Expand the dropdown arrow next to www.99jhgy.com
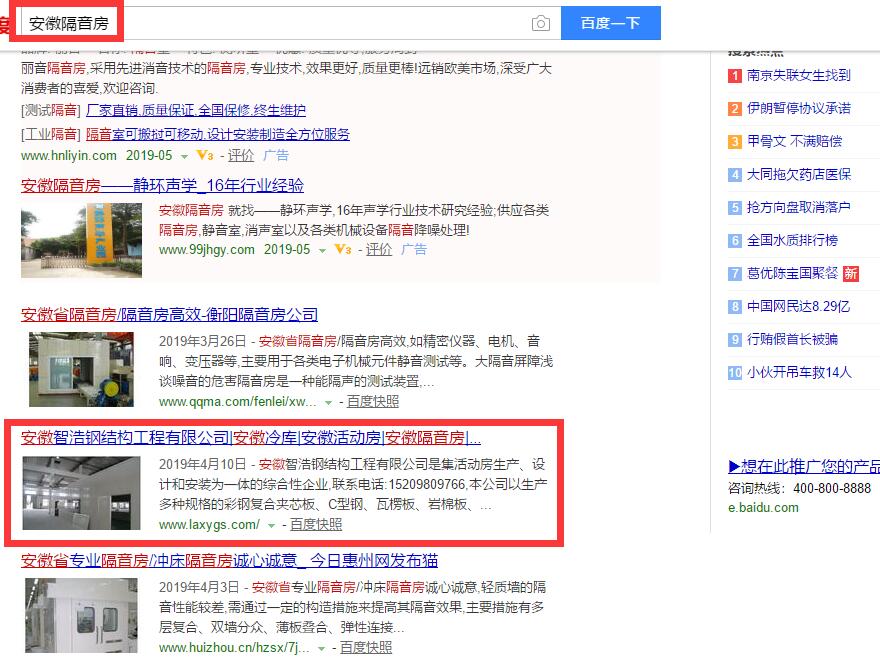This screenshot has height=661, width=880. [322, 251]
